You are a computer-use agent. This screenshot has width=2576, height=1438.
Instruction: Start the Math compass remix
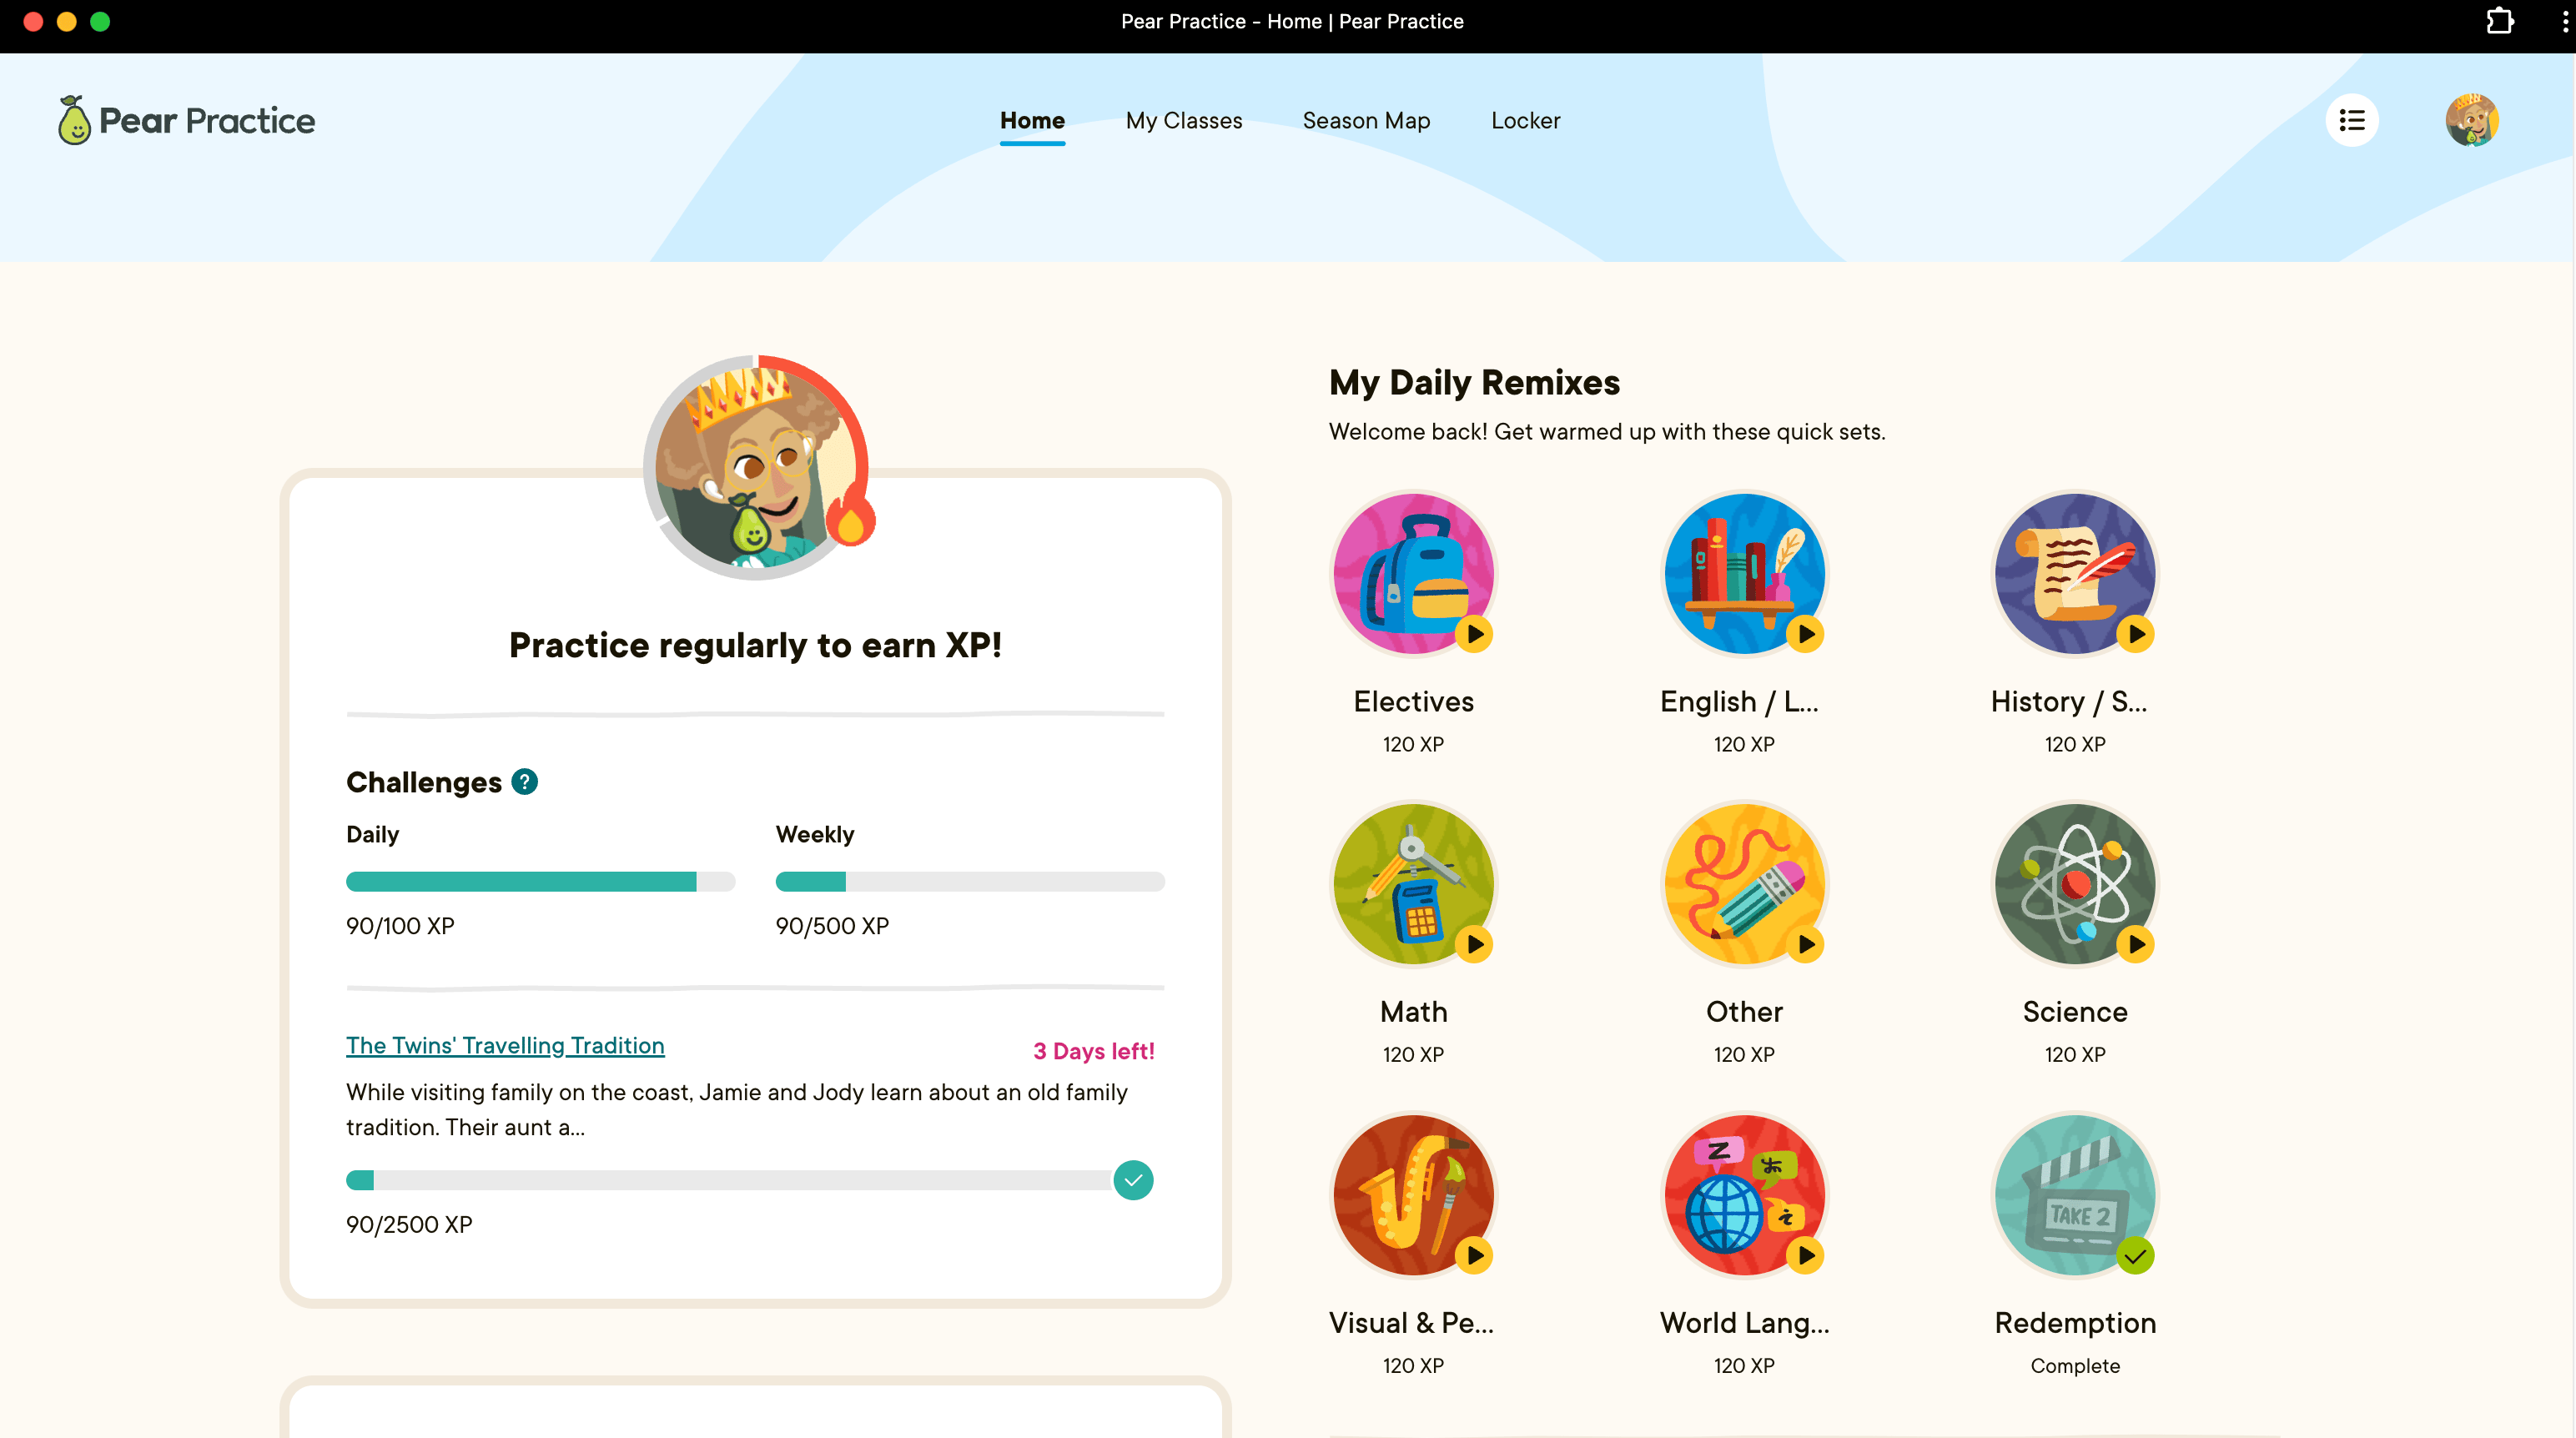pyautogui.click(x=1413, y=884)
